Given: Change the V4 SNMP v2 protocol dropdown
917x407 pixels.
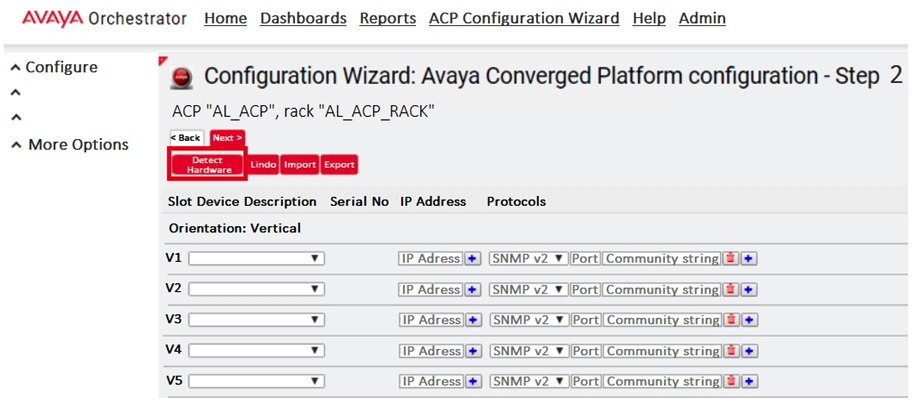Looking at the screenshot, I should 529,351.
